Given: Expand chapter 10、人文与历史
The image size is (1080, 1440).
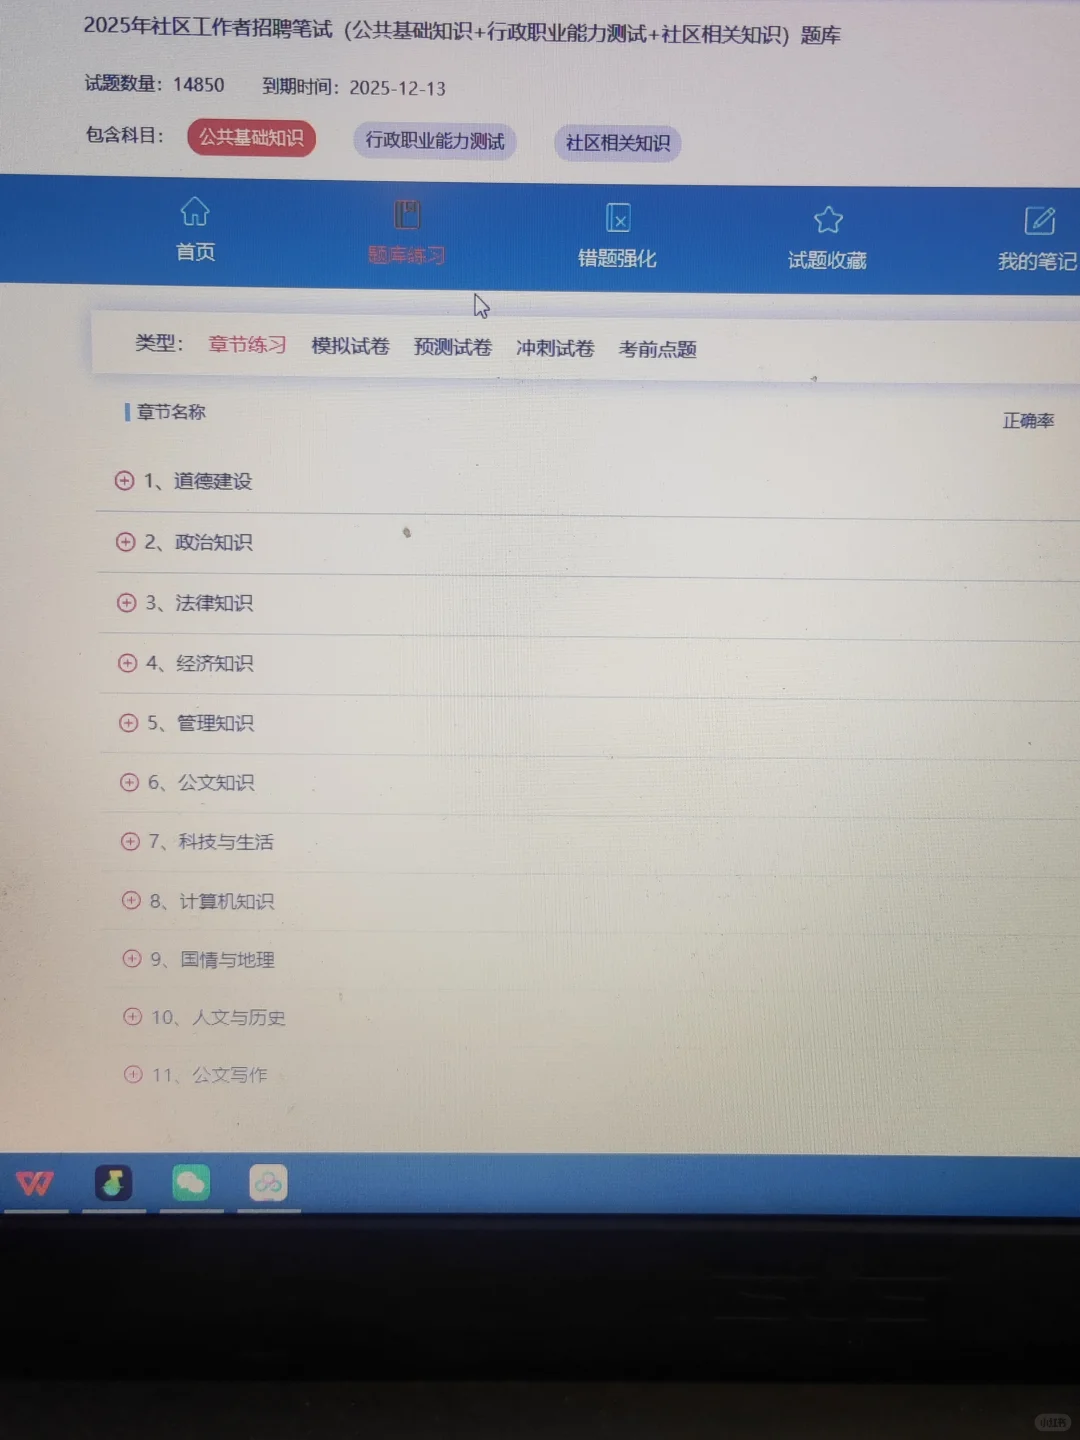Looking at the screenshot, I should coord(132,1017).
